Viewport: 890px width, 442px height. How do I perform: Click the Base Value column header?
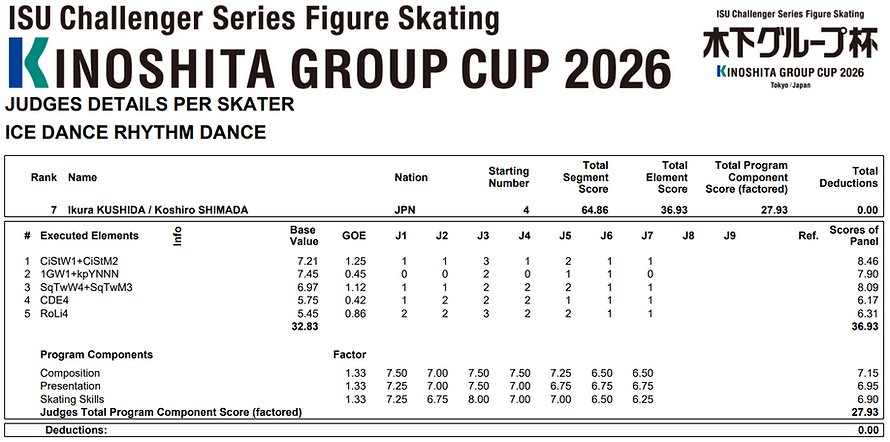(304, 235)
